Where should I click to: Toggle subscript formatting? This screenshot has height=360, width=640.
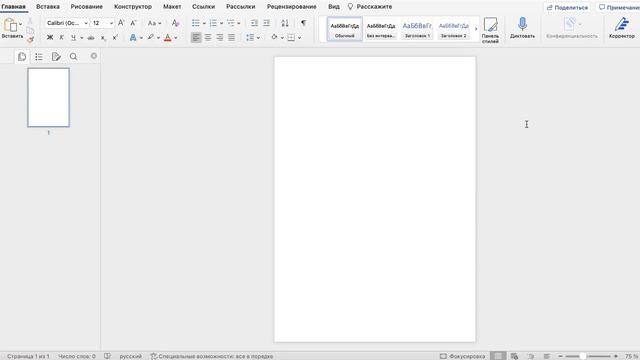tap(103, 38)
